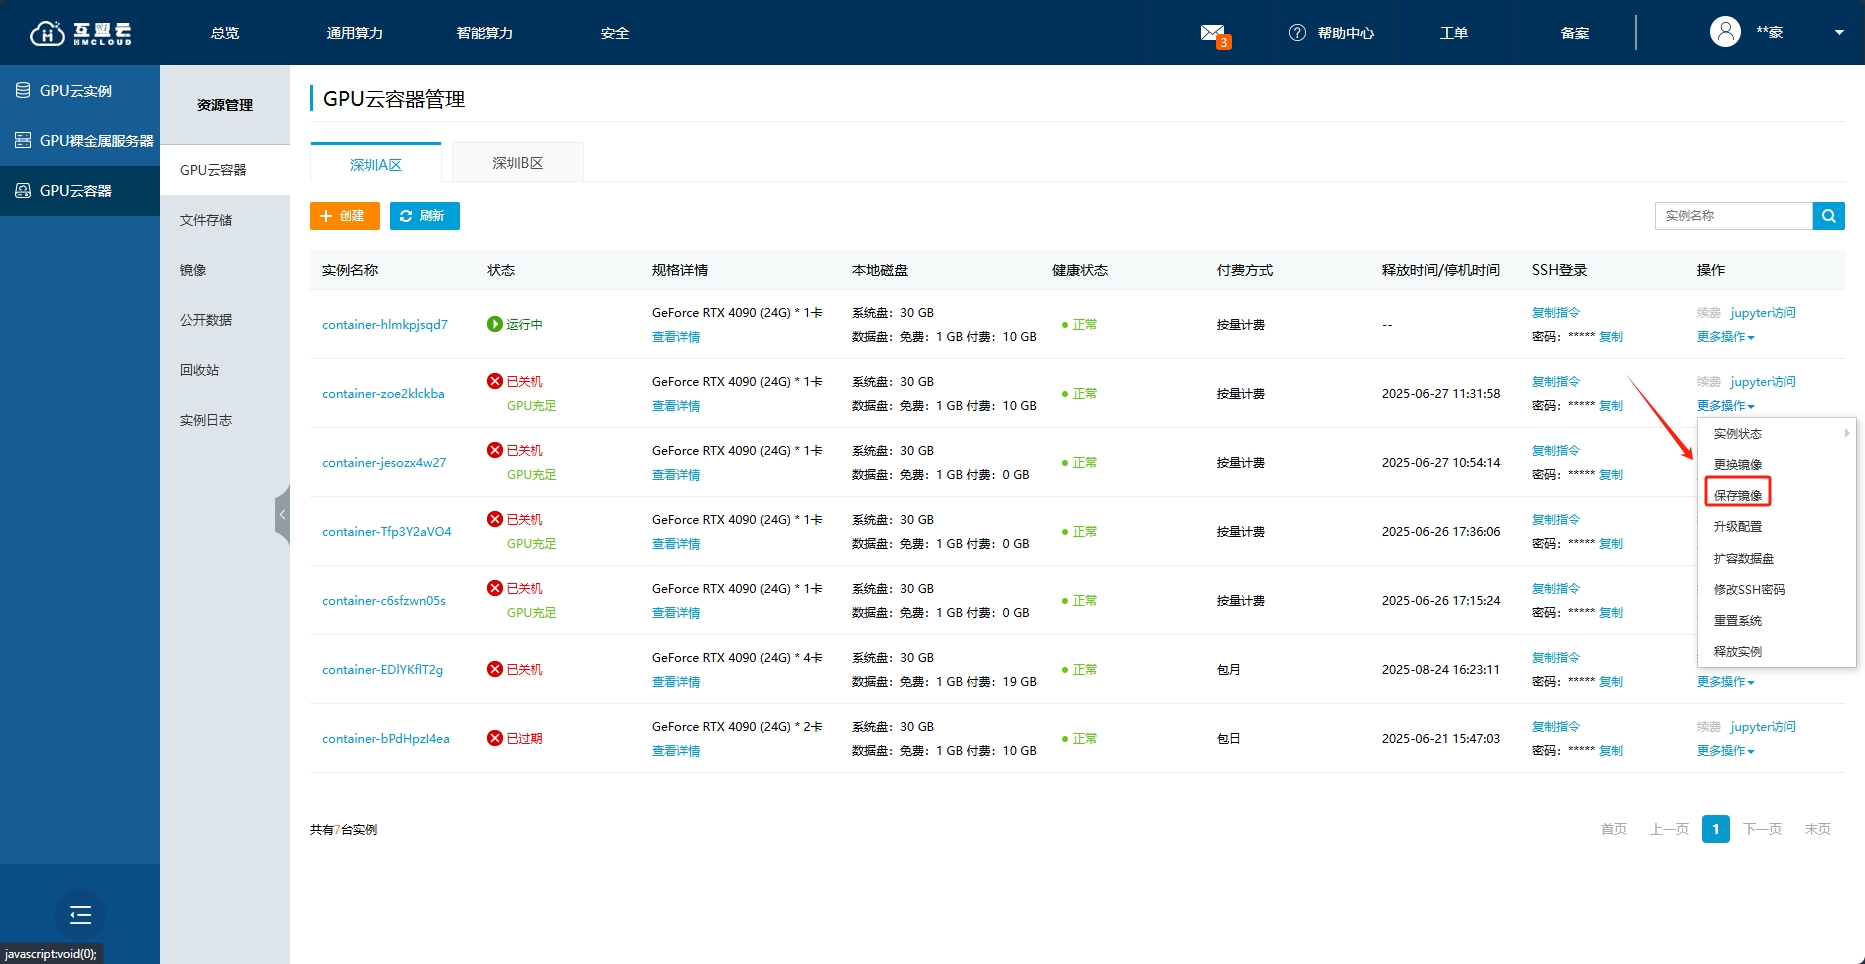The height and width of the screenshot is (964, 1865).
Task: Open container-c6sfzwn05s instance link
Action: (x=384, y=601)
